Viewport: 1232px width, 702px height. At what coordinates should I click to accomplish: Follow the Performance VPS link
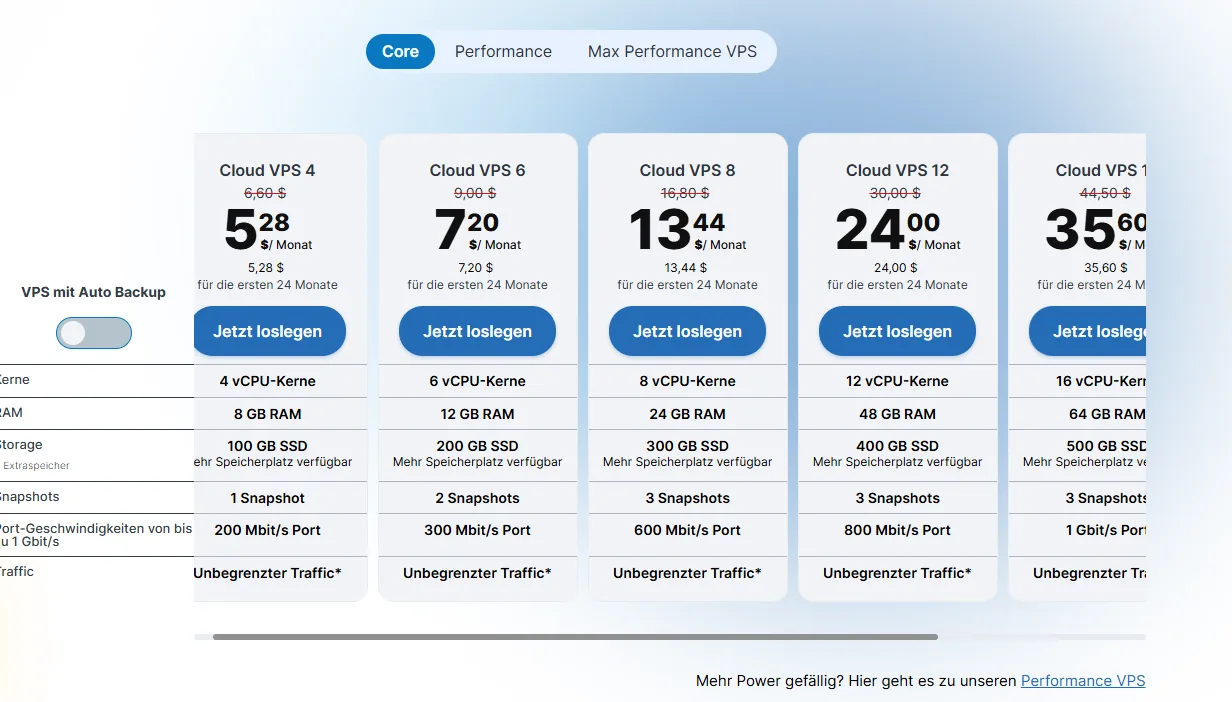pyautogui.click(x=1083, y=681)
